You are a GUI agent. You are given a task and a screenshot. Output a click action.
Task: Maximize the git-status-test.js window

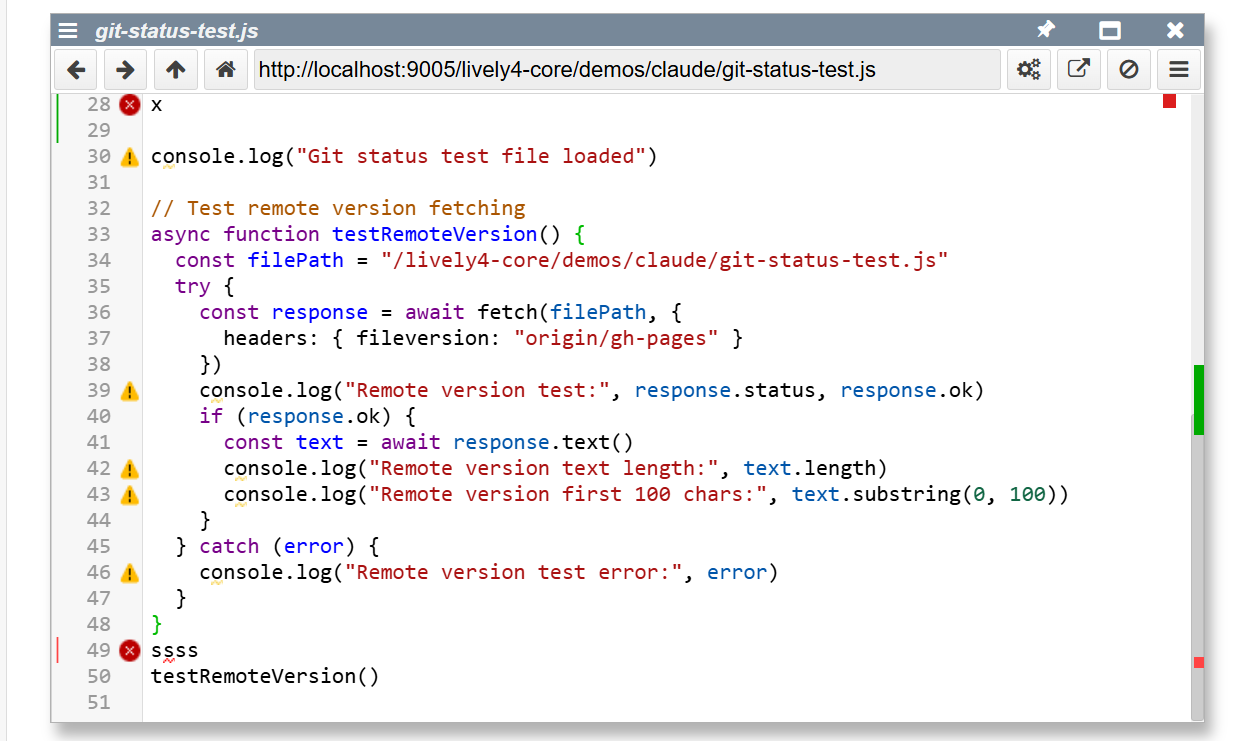tap(1110, 30)
